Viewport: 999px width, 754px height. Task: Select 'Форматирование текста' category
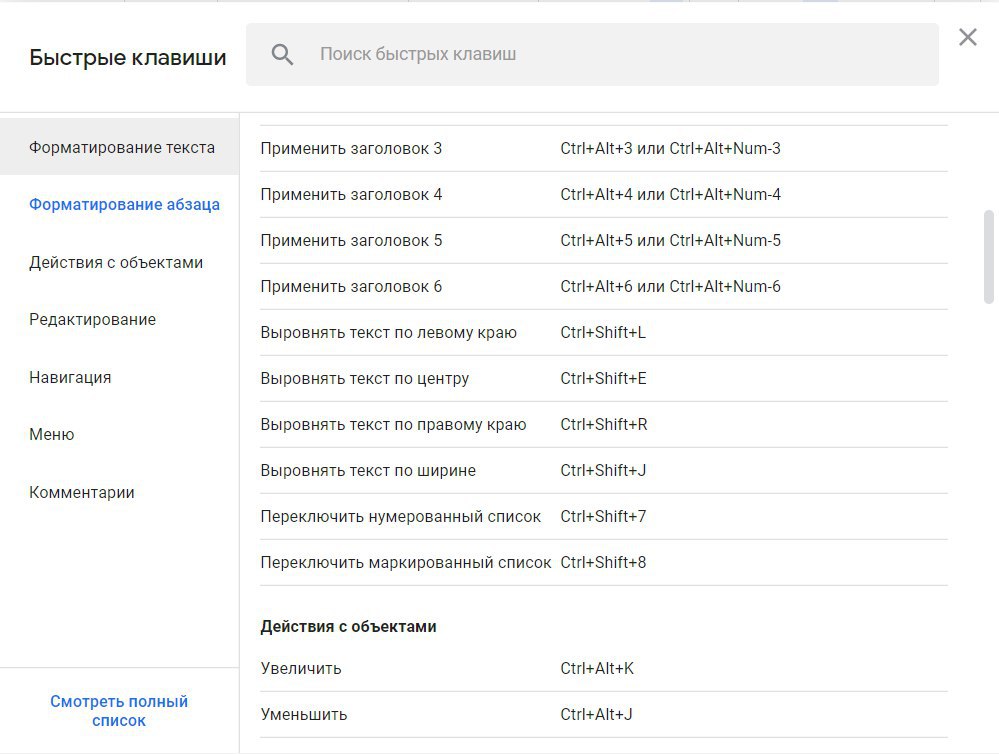coord(121,148)
